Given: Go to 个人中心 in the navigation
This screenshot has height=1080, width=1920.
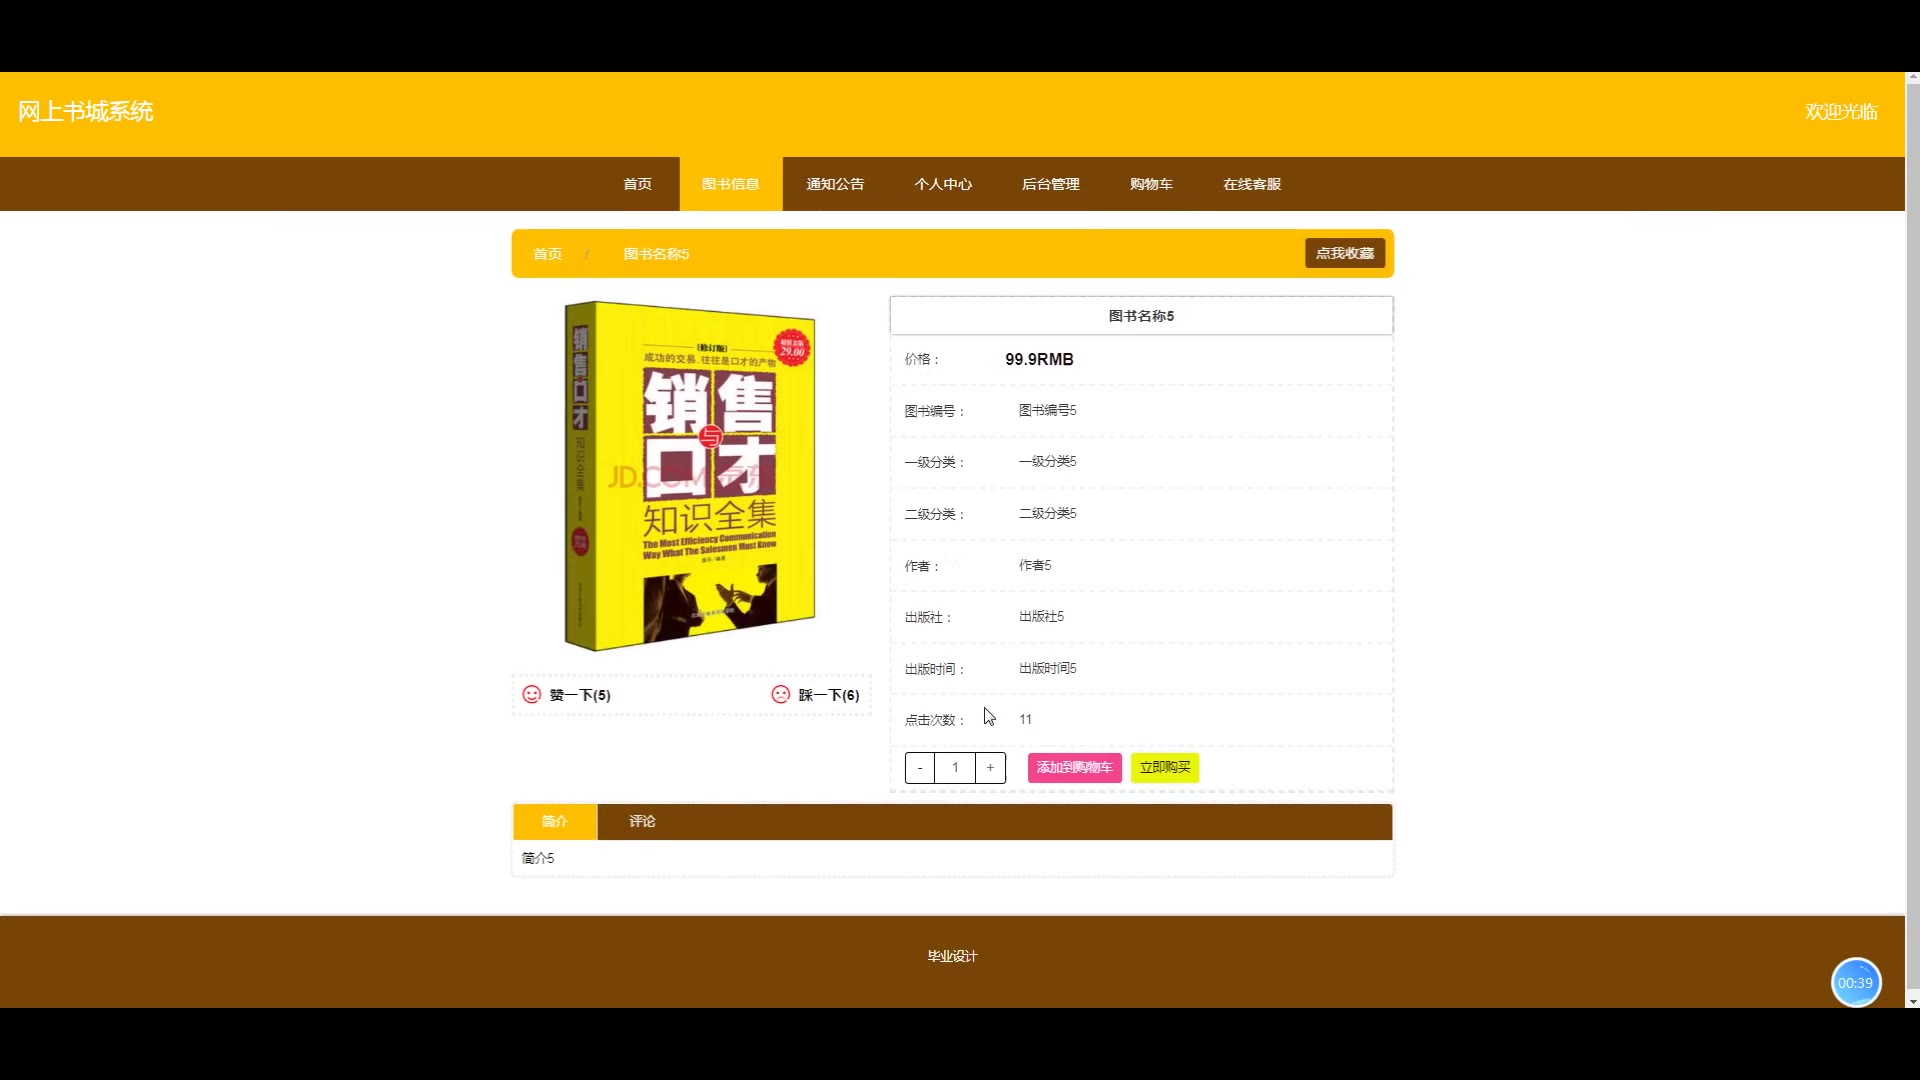Looking at the screenshot, I should click(x=943, y=184).
